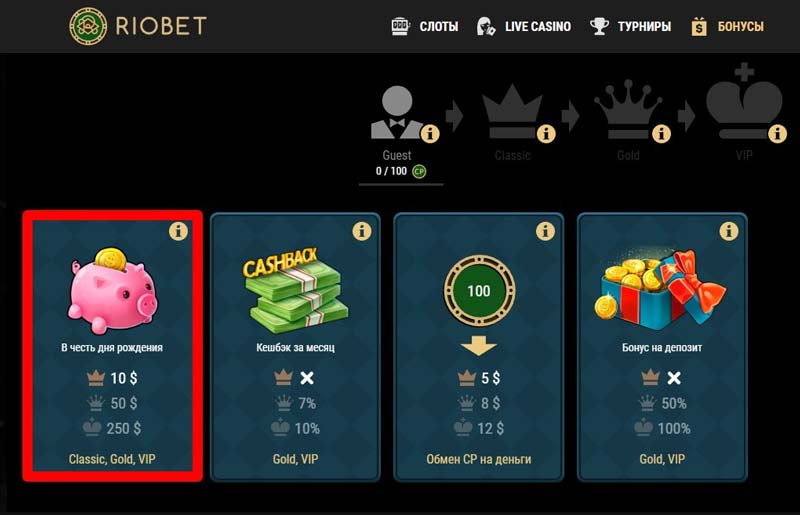Viewport: 800px width, 515px height.
Task: Select the Guest avatar status icon
Action: 397,112
